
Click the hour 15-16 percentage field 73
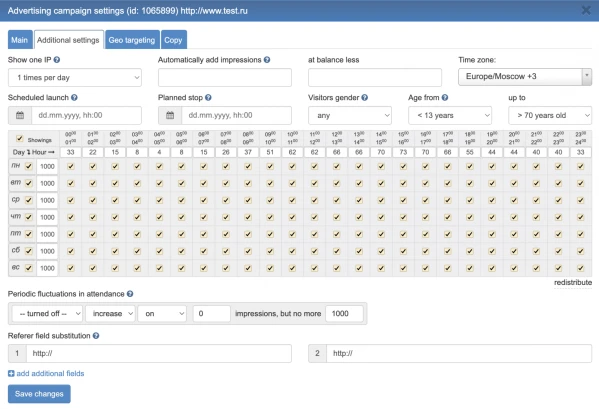tap(403, 152)
